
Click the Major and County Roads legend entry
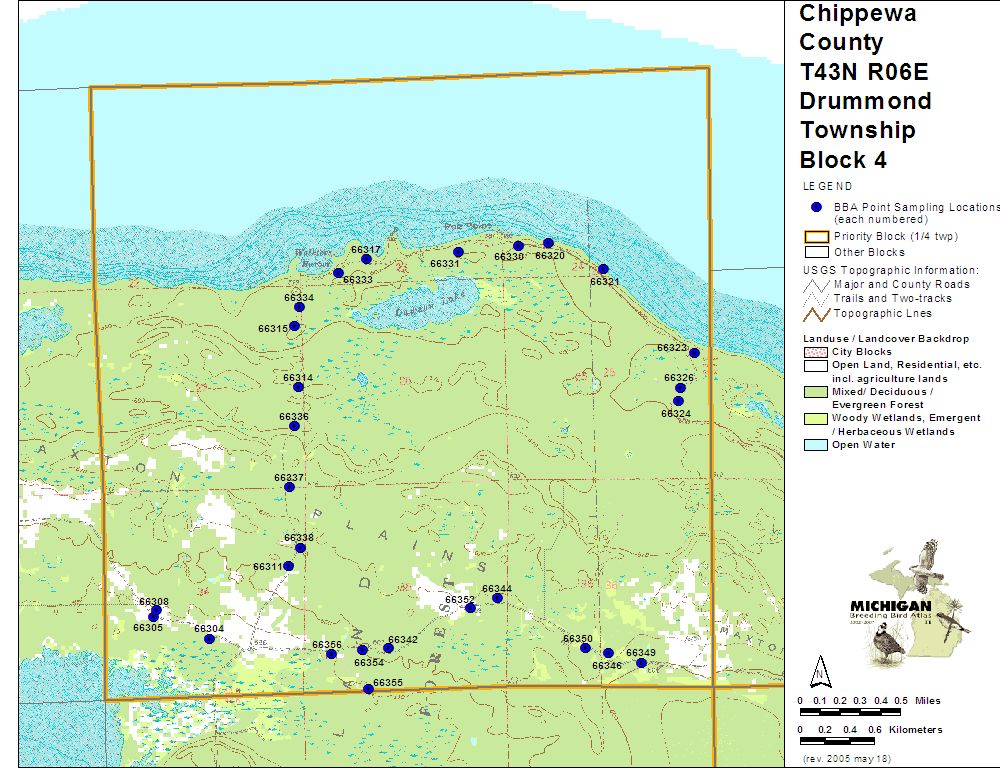[x=816, y=284]
